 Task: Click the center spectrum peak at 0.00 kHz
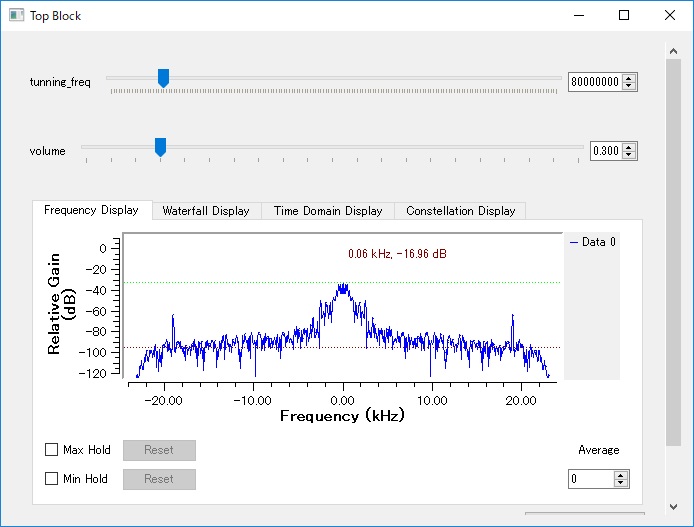pyautogui.click(x=343, y=288)
